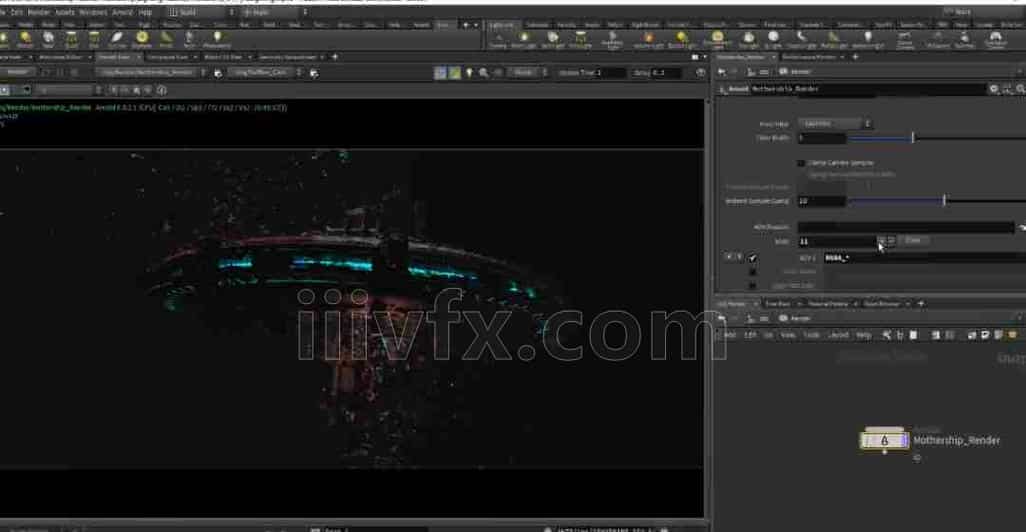Open the Windows menu
The width and height of the screenshot is (1026, 532).
coord(93,12)
